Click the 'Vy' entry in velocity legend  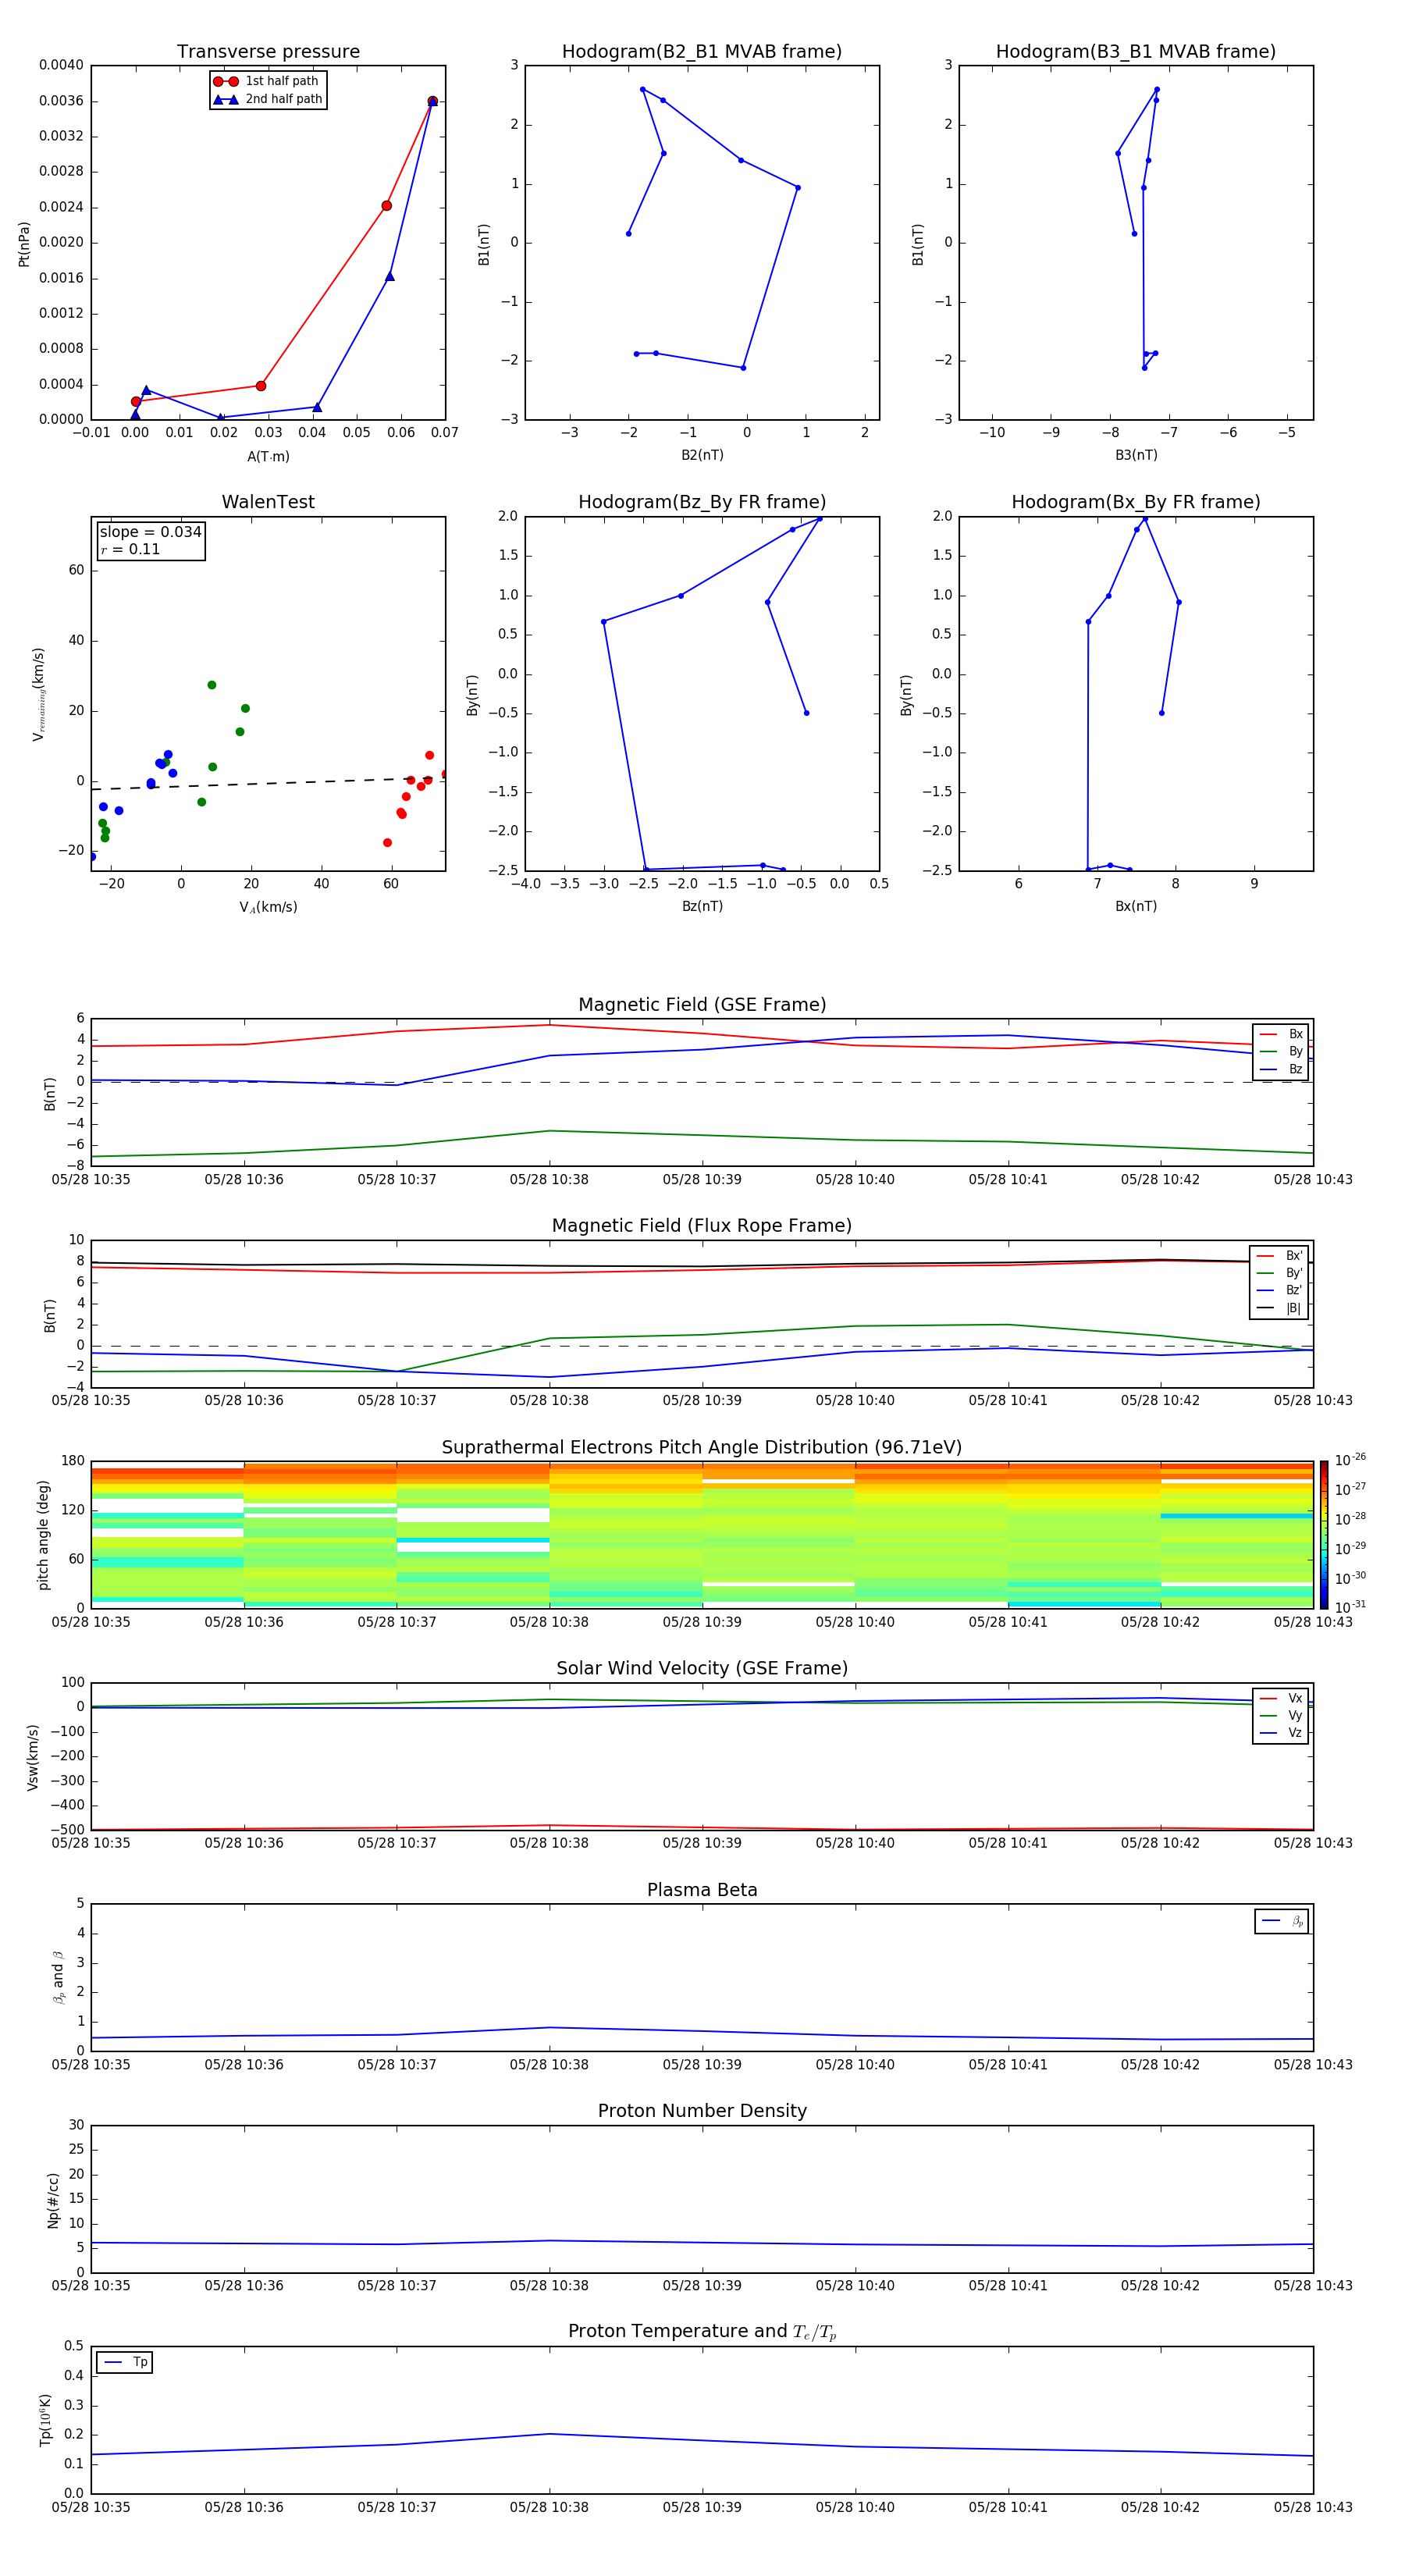point(1281,1715)
